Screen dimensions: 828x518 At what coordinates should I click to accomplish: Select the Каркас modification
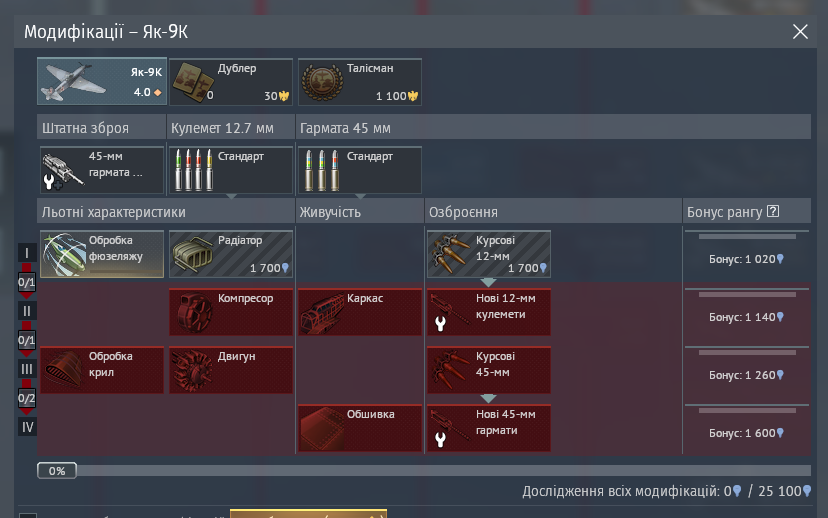coord(360,312)
